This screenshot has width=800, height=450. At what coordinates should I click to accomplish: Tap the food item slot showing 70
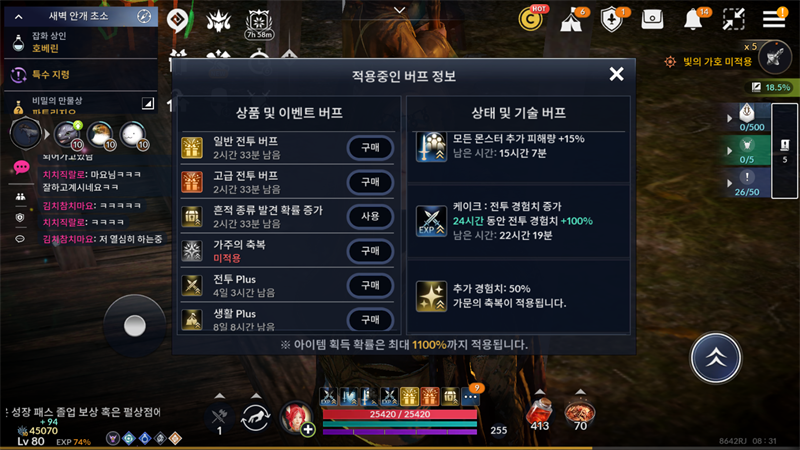tap(580, 414)
